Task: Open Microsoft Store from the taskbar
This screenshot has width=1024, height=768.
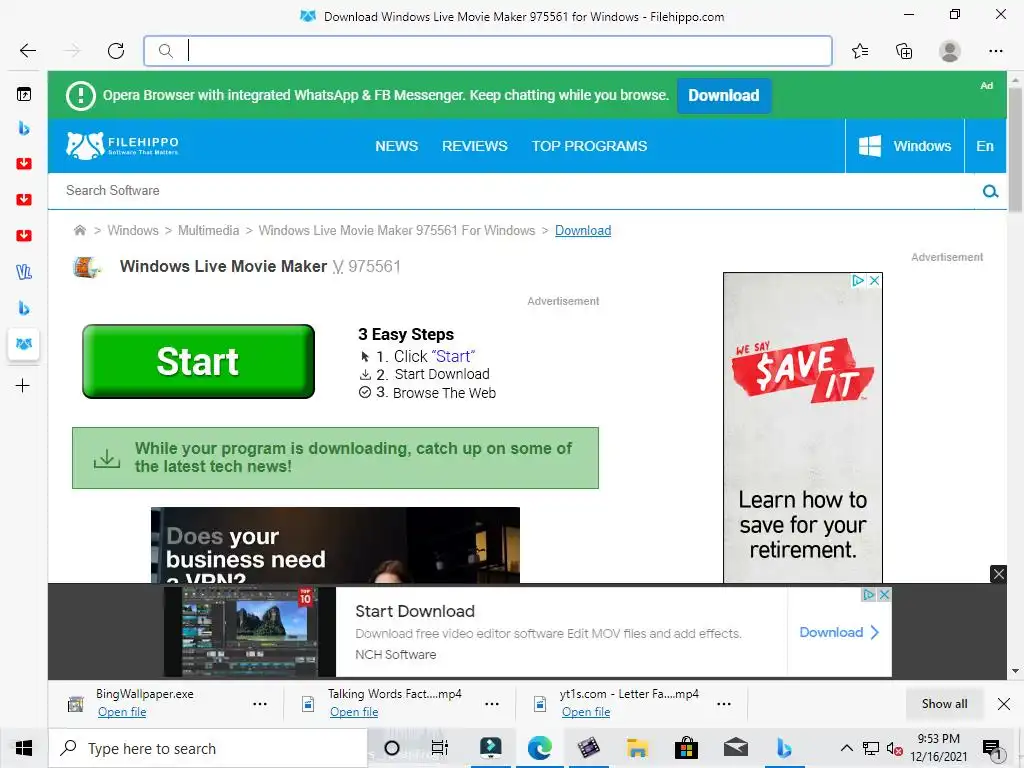Action: coord(686,748)
